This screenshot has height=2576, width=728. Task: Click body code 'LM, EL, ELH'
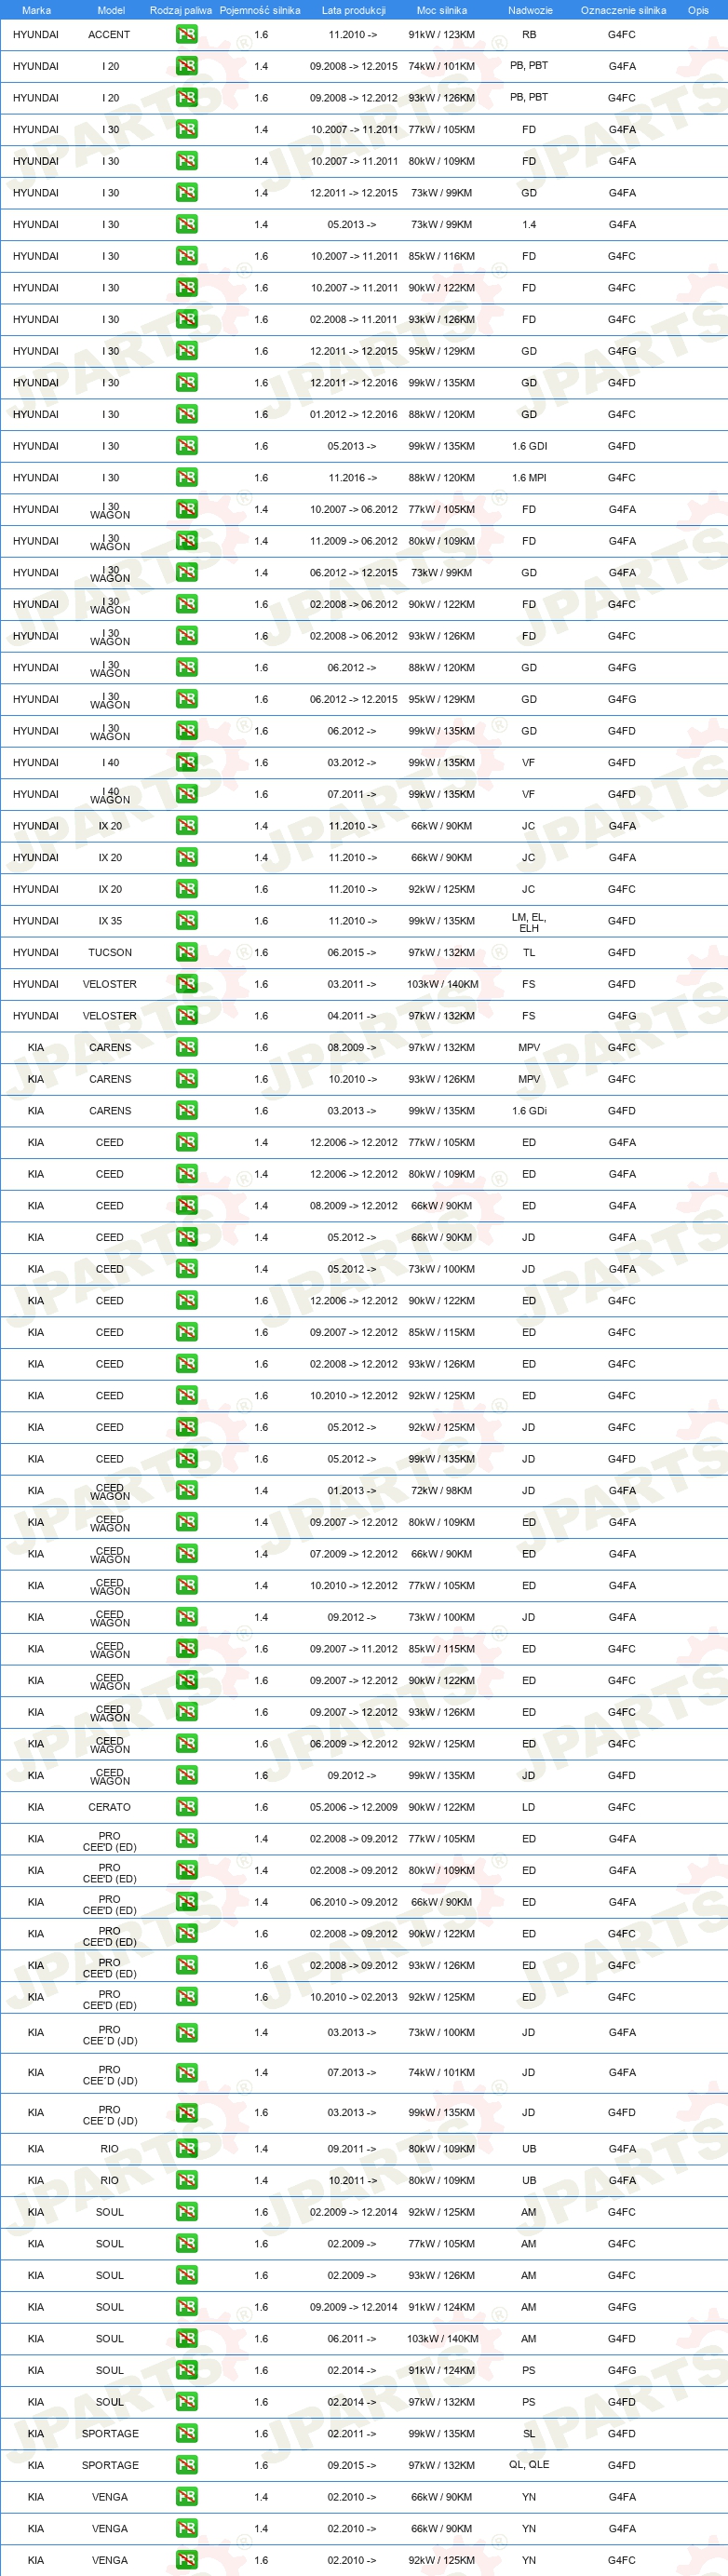coord(529,922)
